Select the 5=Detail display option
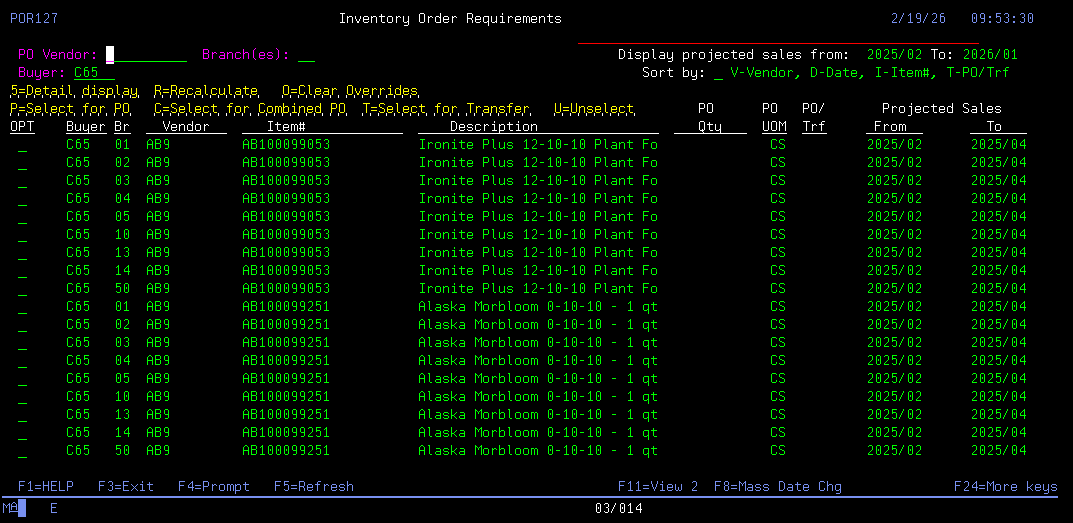Screen dimensions: 1073x523 click(74, 91)
